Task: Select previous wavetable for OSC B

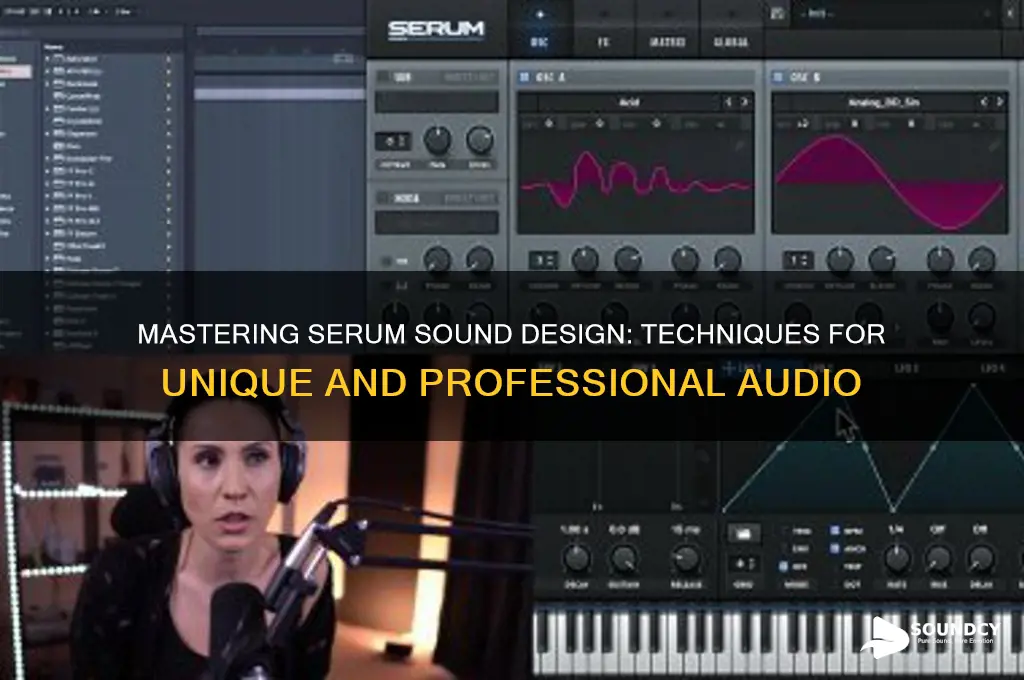Action: 984,102
